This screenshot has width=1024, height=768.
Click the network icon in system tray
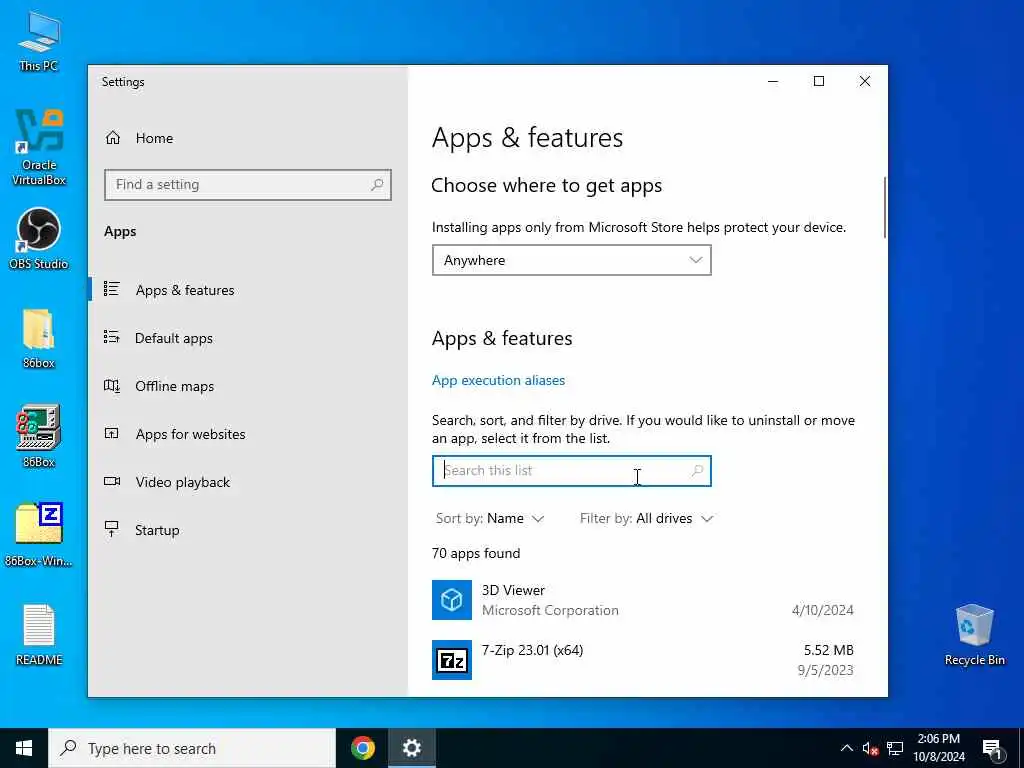895,748
